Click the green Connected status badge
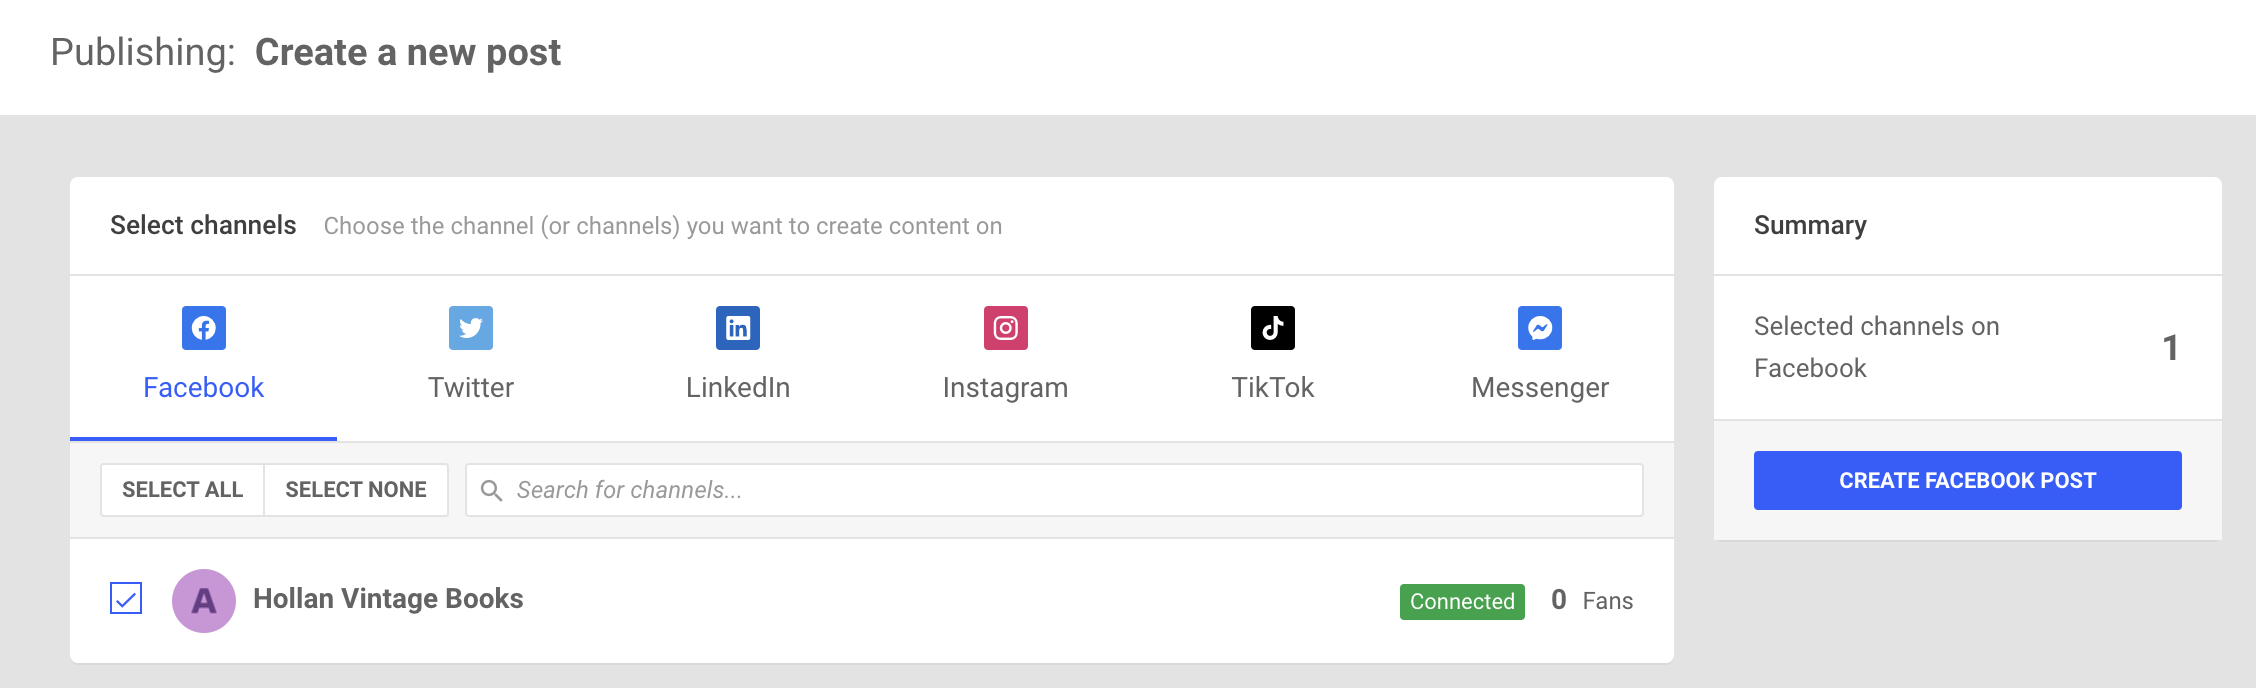The width and height of the screenshot is (2256, 688). (1462, 601)
